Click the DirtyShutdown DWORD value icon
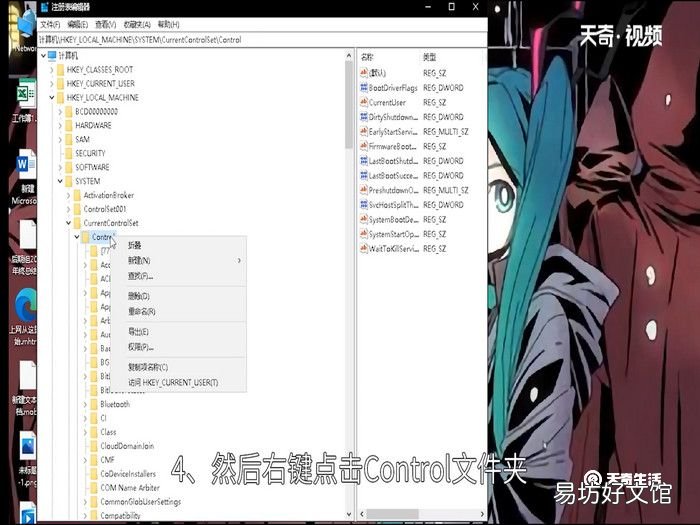 point(364,117)
